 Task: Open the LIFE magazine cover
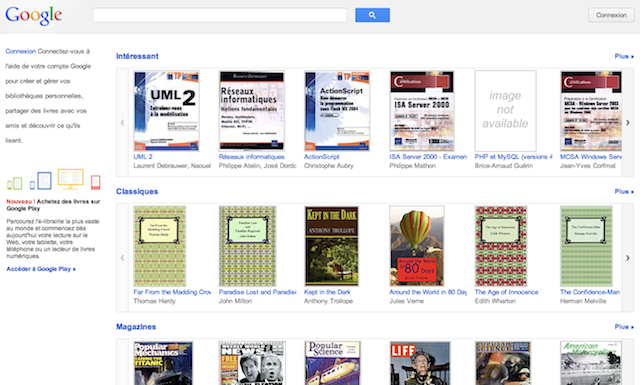pos(420,363)
